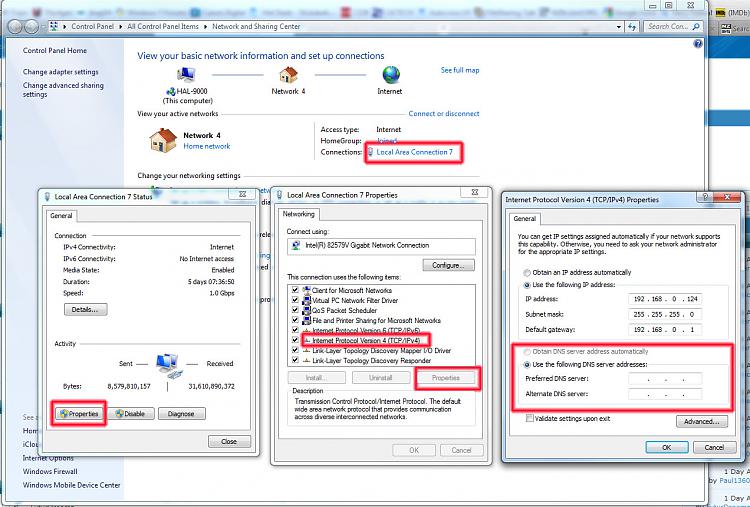Click the refresh button beside address bar

(x=632, y=27)
